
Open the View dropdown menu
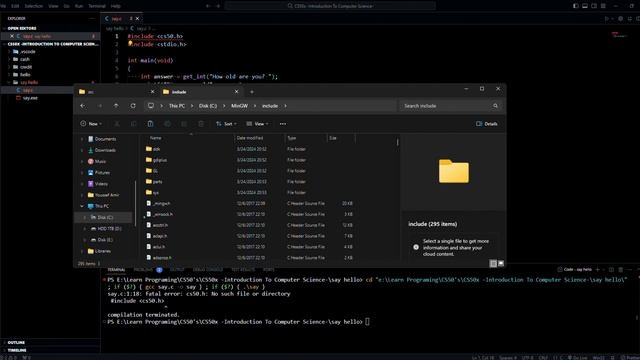[x=258, y=124]
